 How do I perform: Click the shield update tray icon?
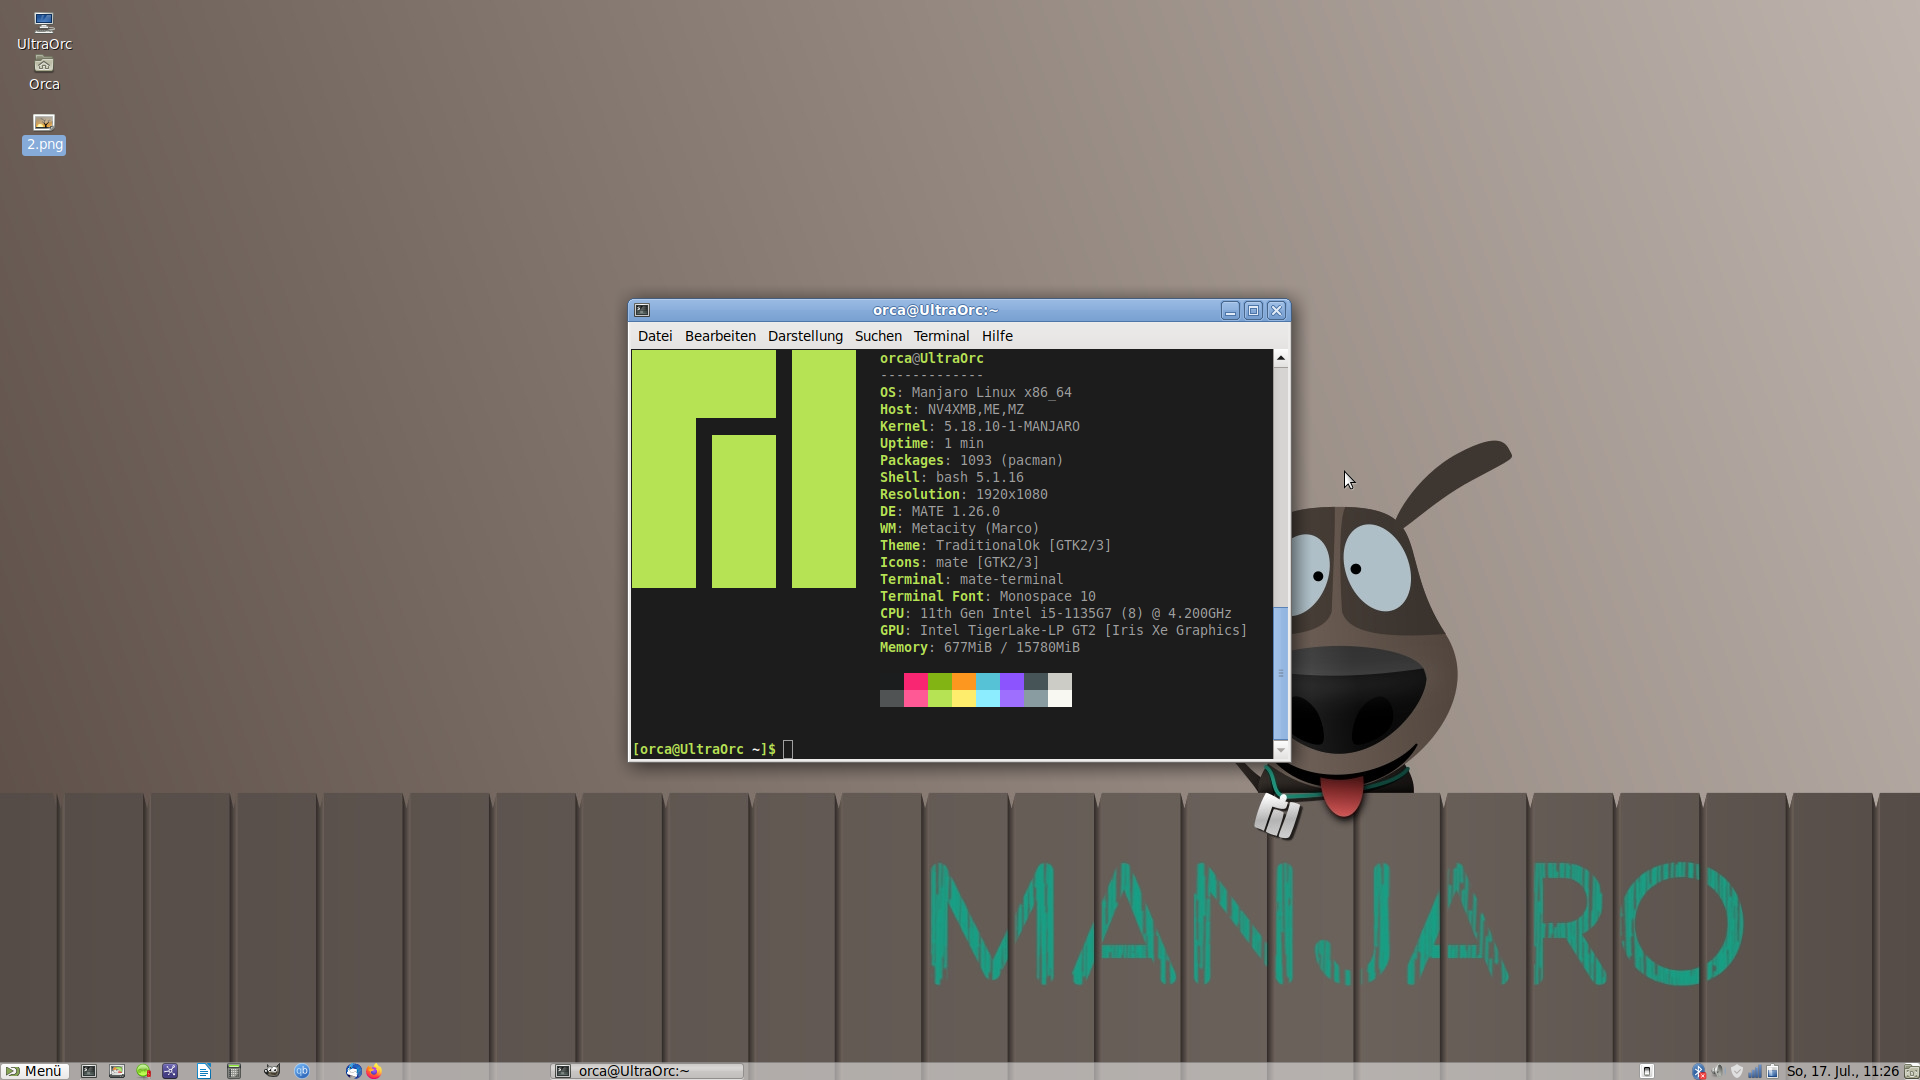point(1737,1071)
